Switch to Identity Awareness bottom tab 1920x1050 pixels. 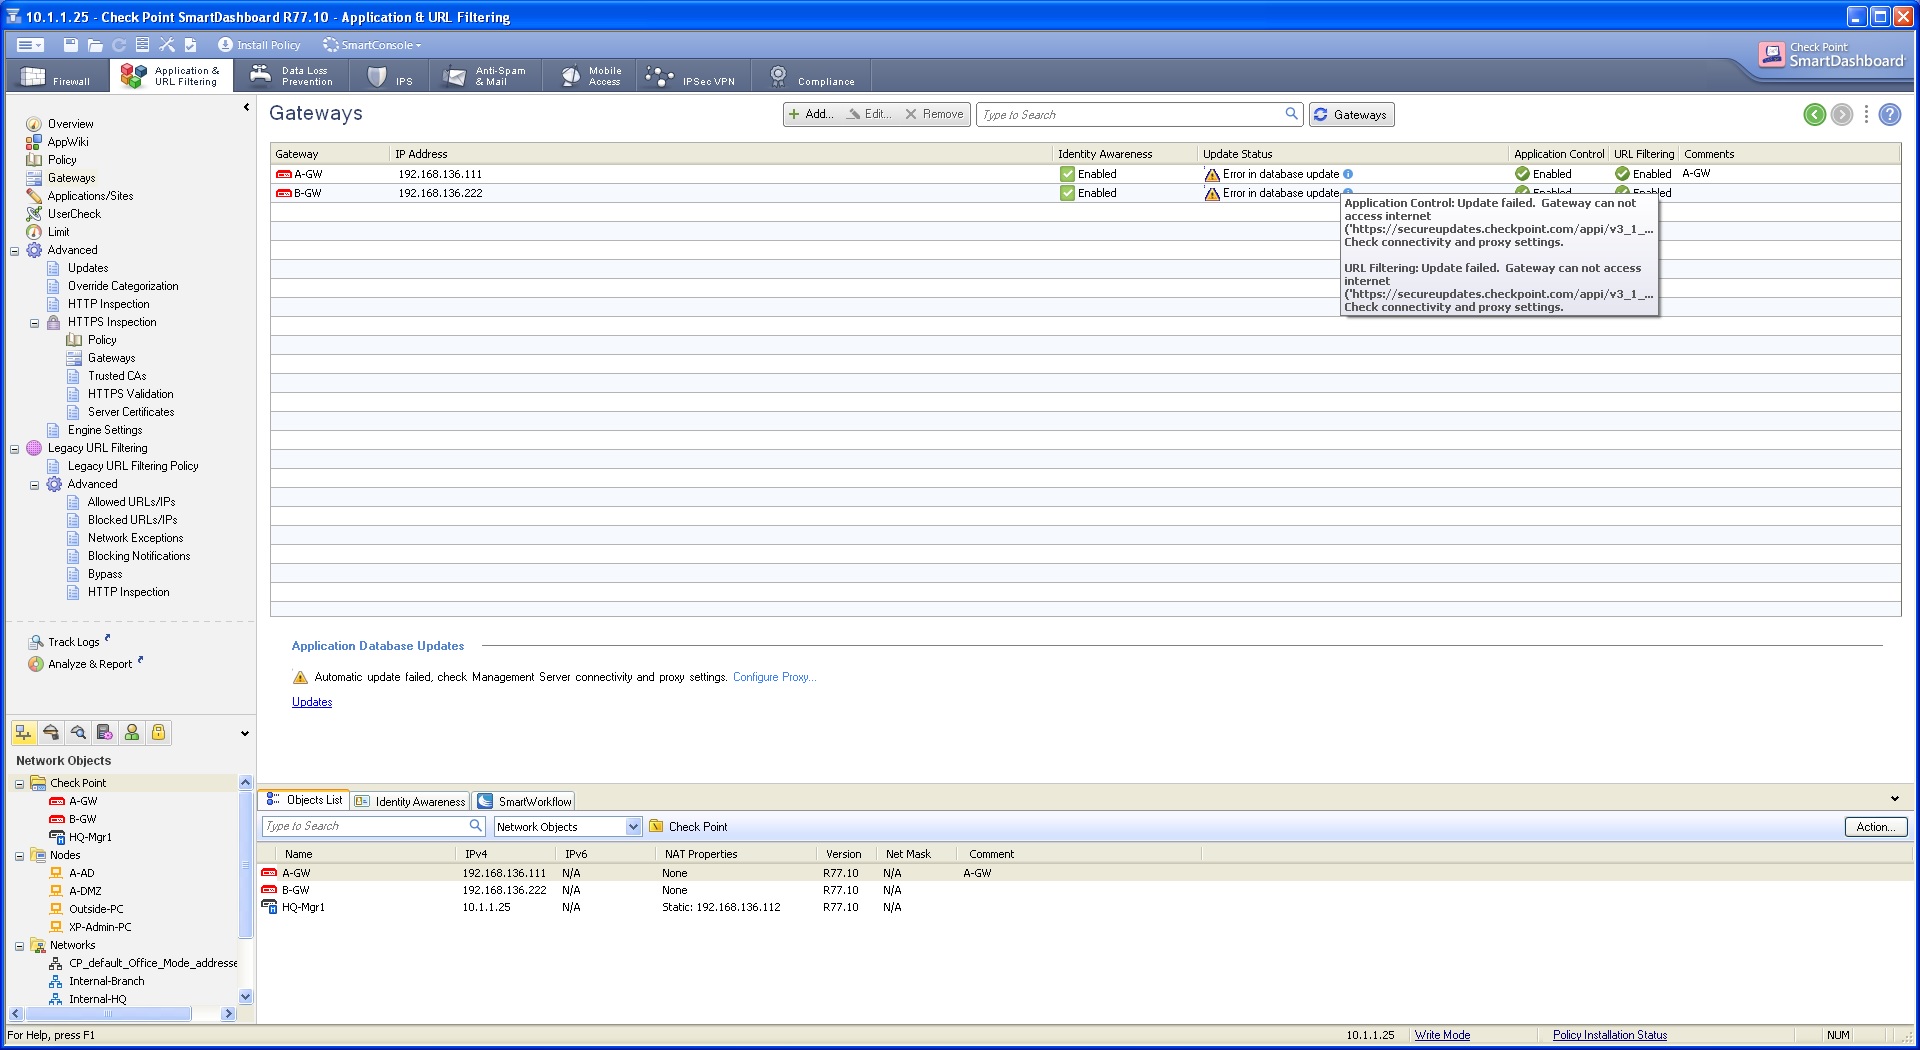pyautogui.click(x=411, y=801)
